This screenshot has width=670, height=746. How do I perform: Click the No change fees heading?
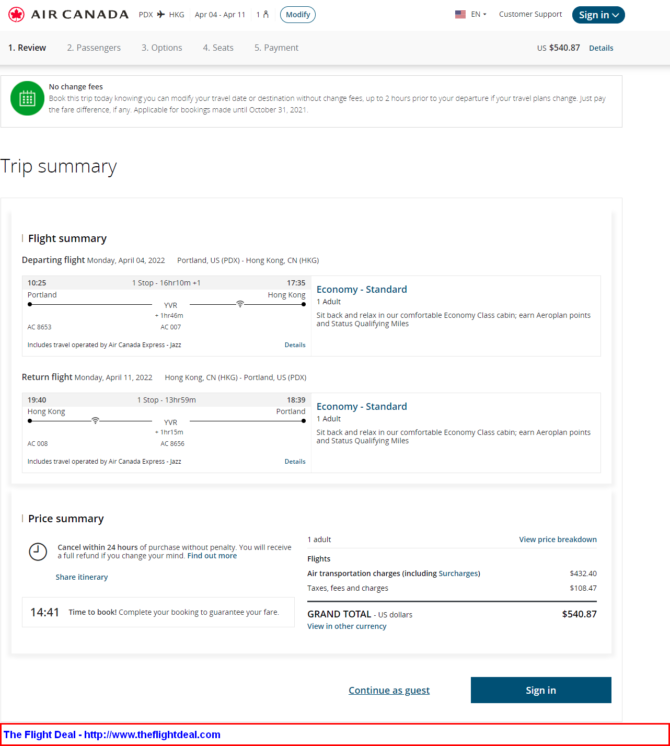[76, 87]
